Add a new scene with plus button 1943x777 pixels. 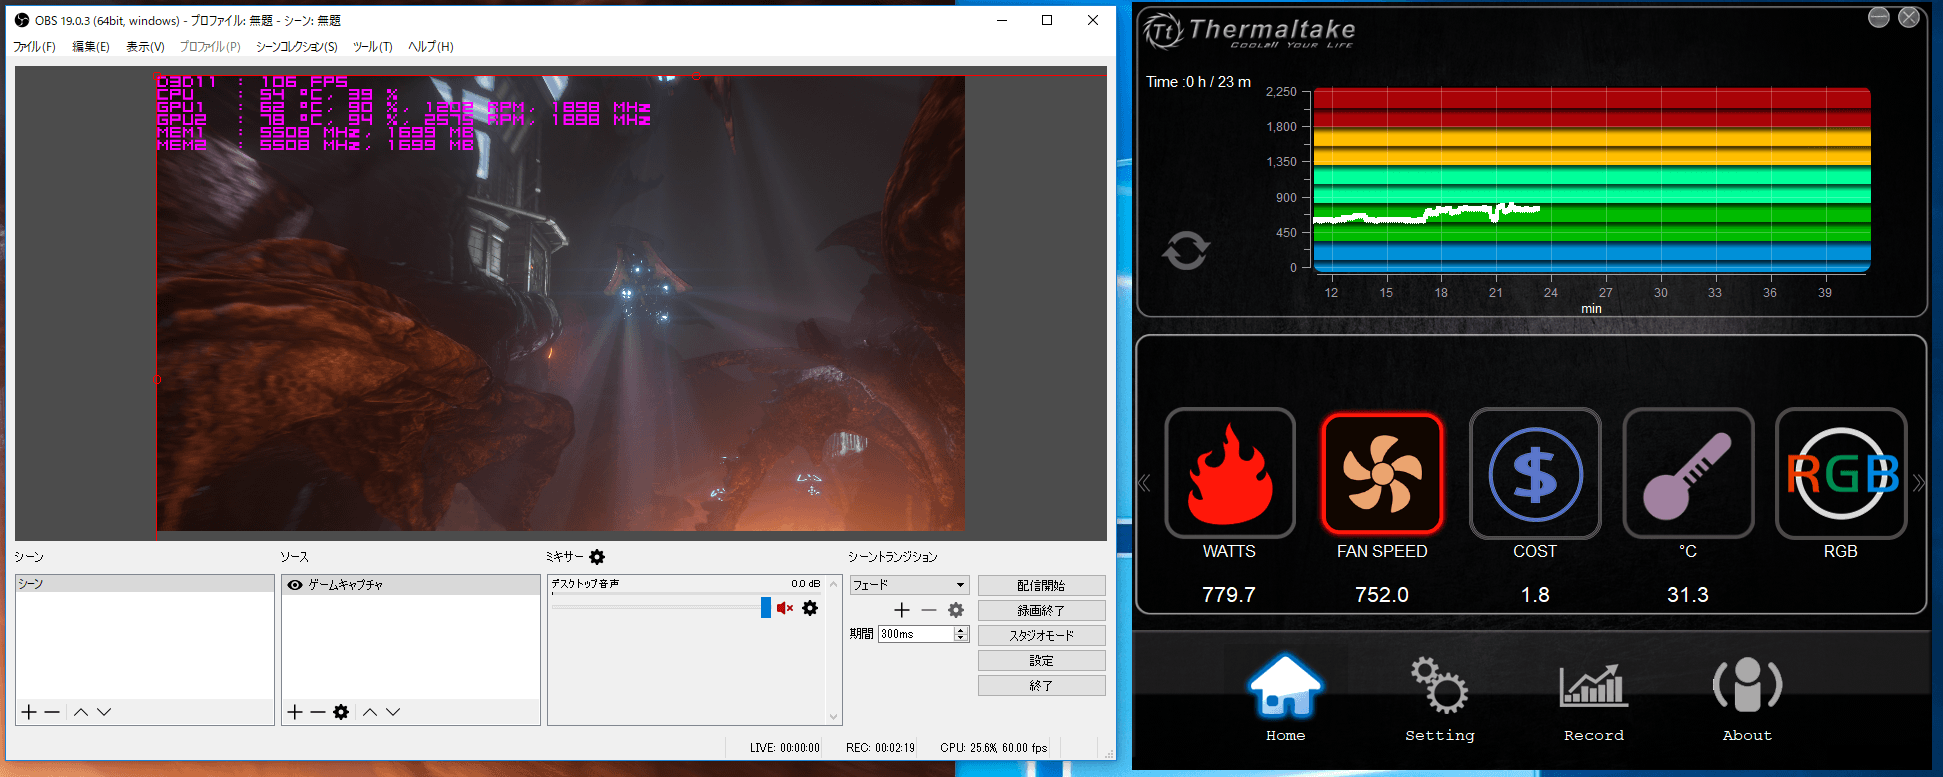[x=29, y=712]
